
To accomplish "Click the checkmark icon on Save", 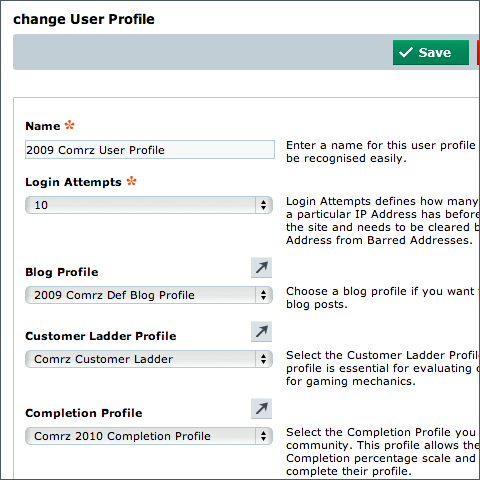I will click(x=406, y=52).
